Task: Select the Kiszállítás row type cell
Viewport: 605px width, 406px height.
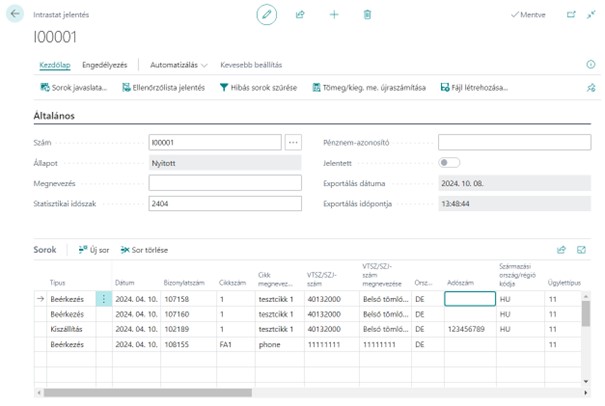Action: (71, 329)
